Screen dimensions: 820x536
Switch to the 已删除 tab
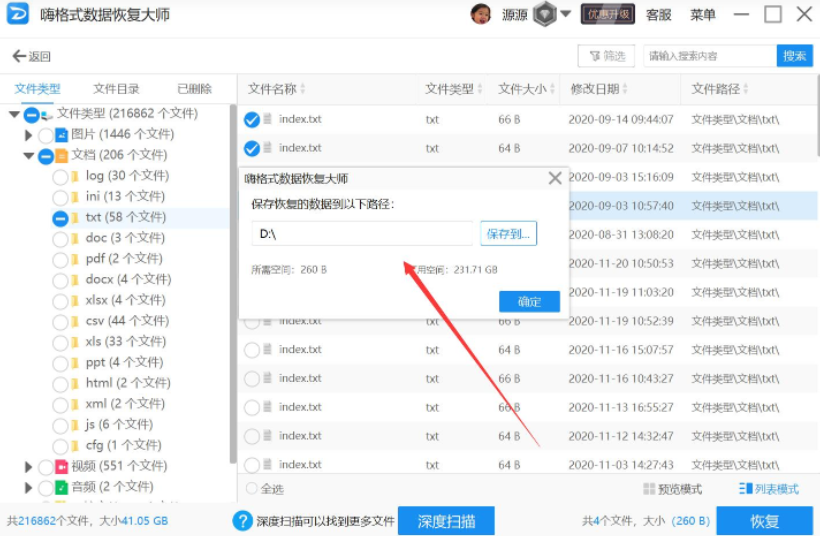[x=195, y=89]
